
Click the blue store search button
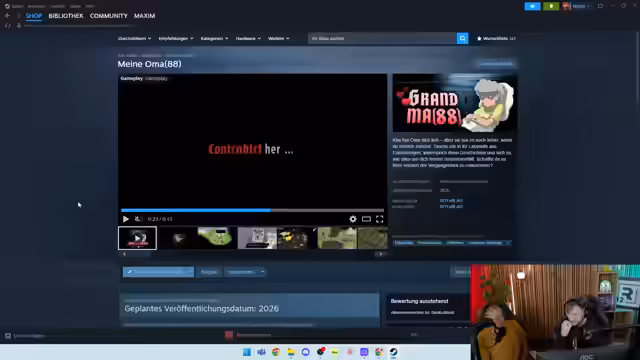(462, 38)
